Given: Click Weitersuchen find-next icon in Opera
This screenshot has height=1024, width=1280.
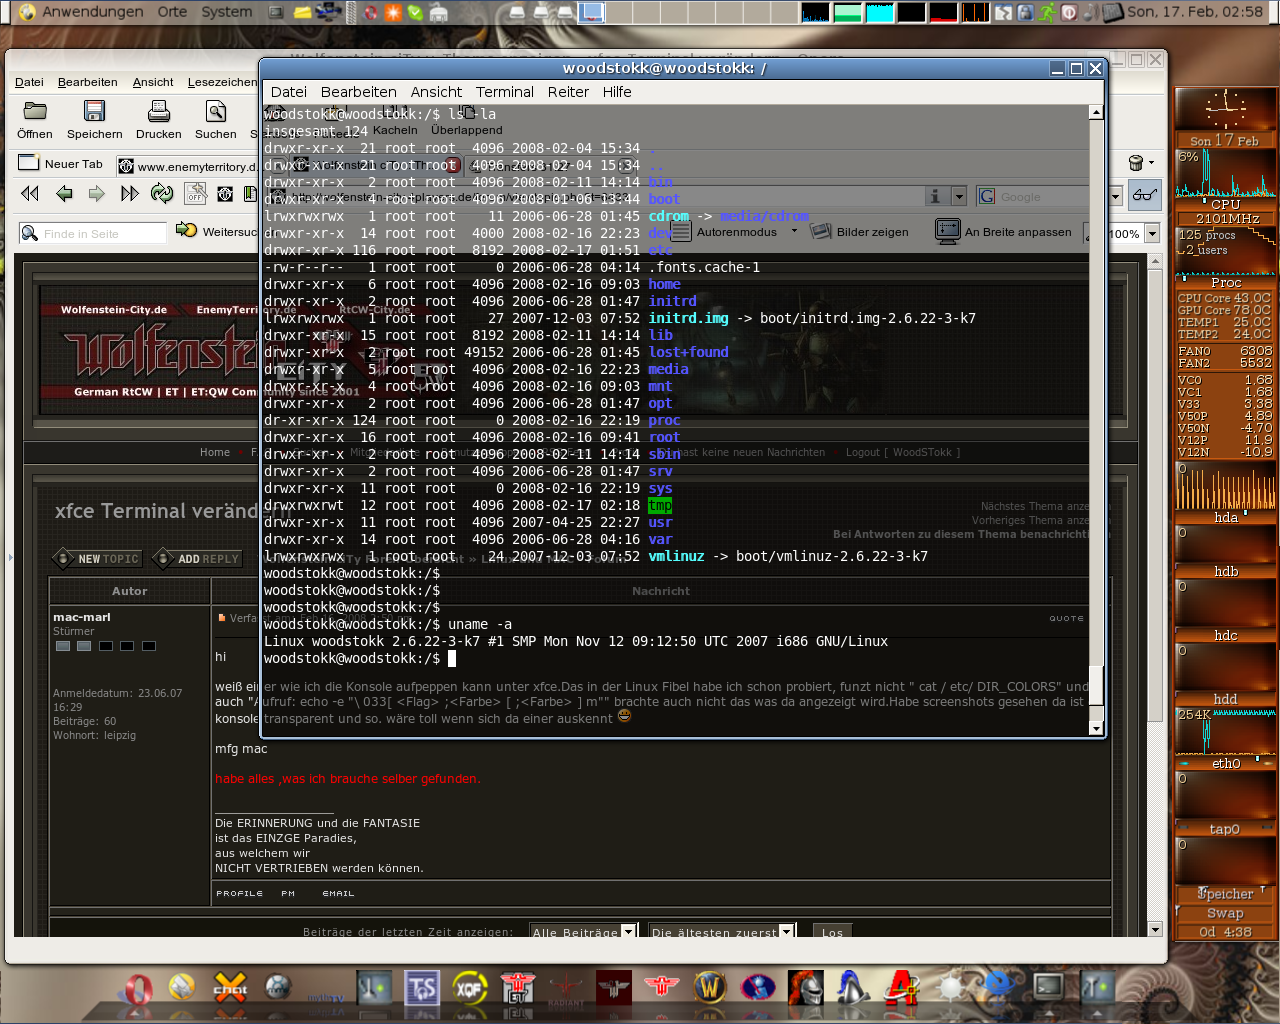Looking at the screenshot, I should [x=186, y=230].
